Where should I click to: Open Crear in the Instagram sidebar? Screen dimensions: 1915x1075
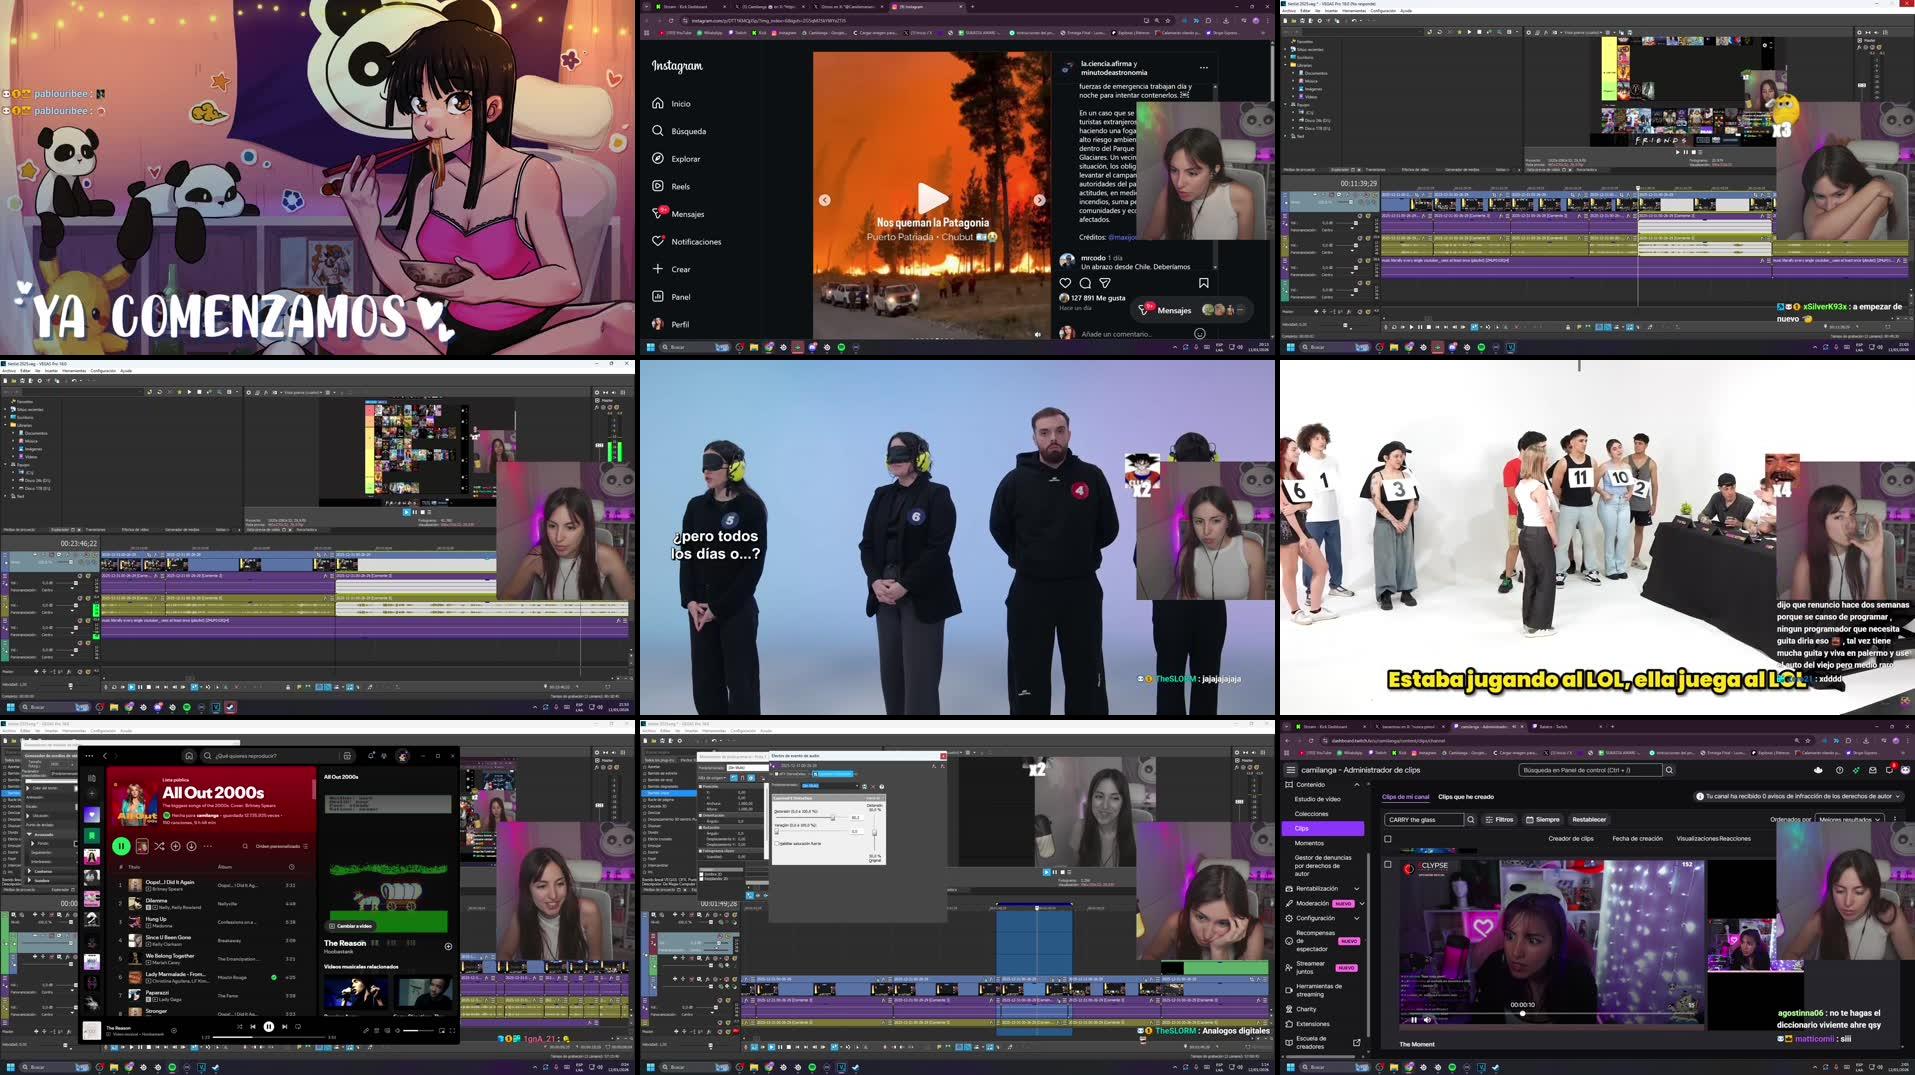[x=680, y=270]
